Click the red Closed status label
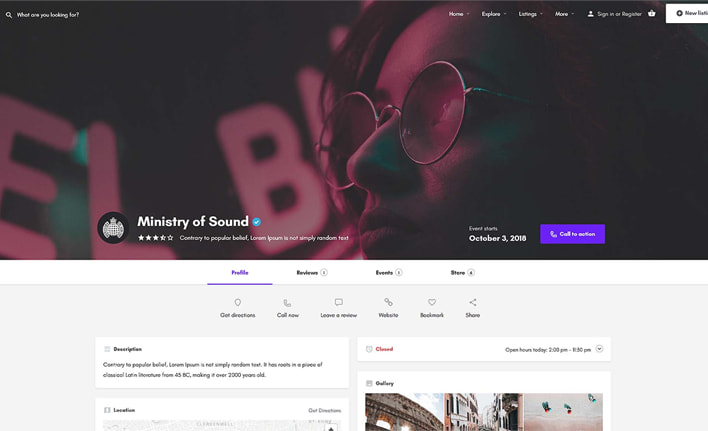This screenshot has height=431, width=708. [384, 349]
